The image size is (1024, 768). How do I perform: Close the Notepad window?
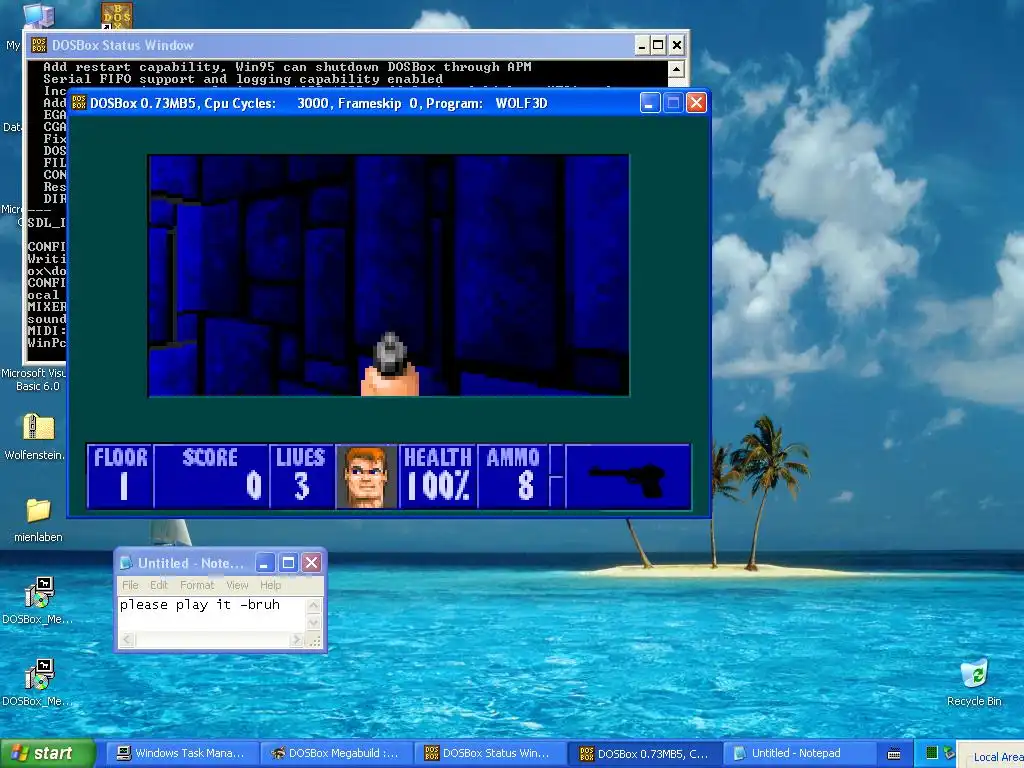(312, 563)
